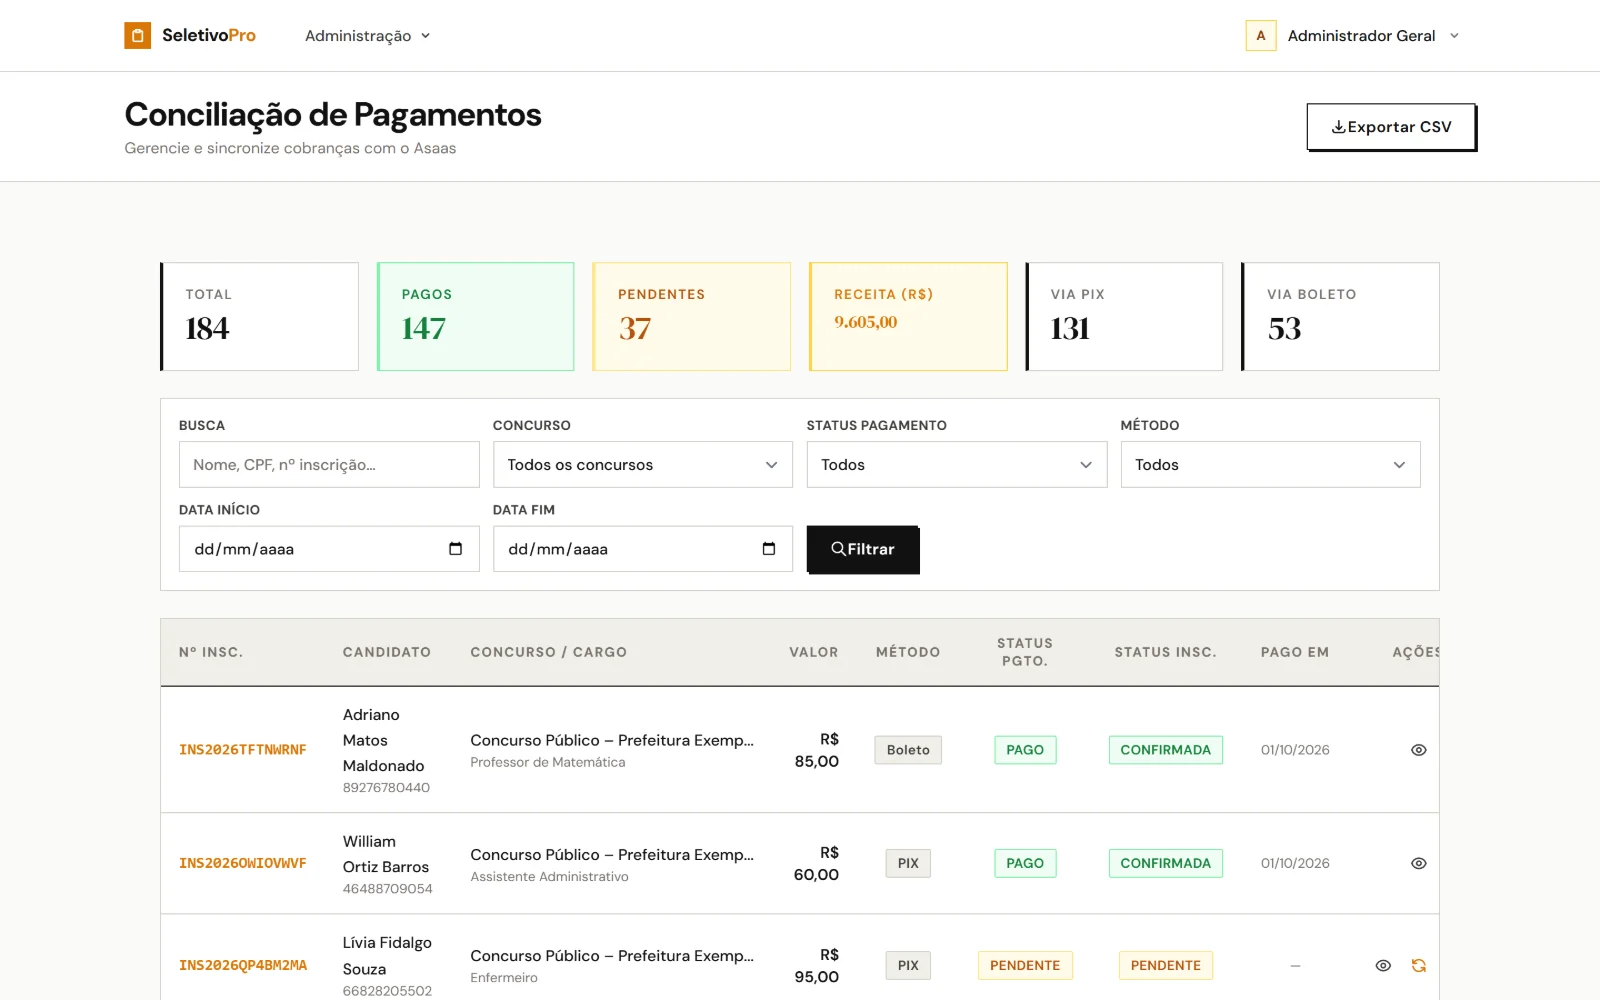This screenshot has width=1600, height=1000.
Task: View details for William Ortiz Barros payment
Action: pos(1418,863)
